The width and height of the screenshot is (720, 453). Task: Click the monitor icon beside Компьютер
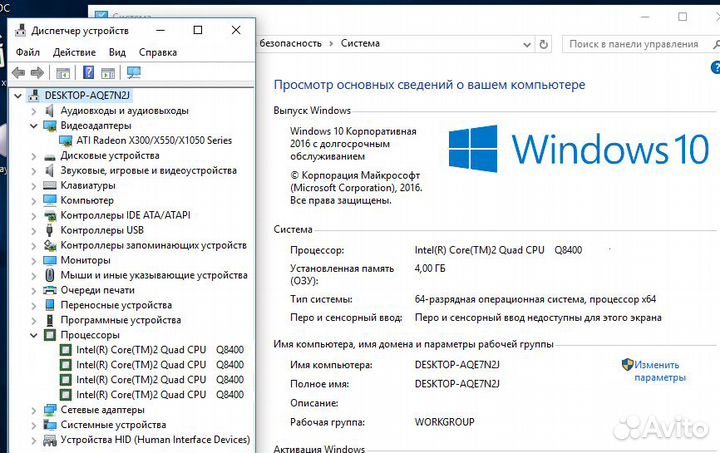coord(50,200)
